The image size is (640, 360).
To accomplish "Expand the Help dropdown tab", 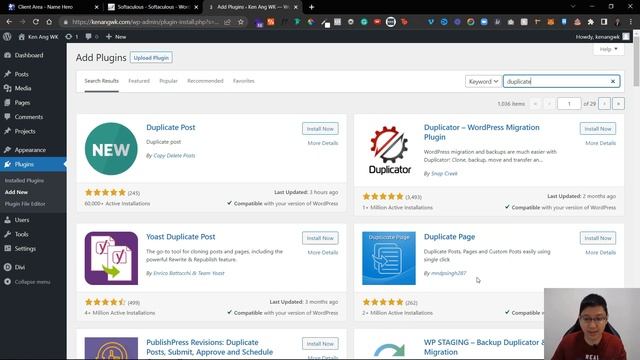I will pos(608,49).
